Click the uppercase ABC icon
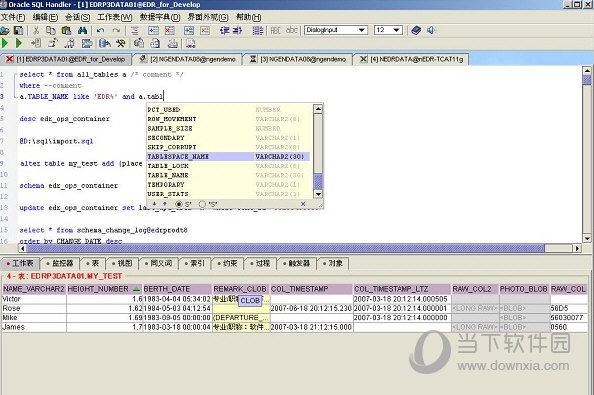 (275, 30)
